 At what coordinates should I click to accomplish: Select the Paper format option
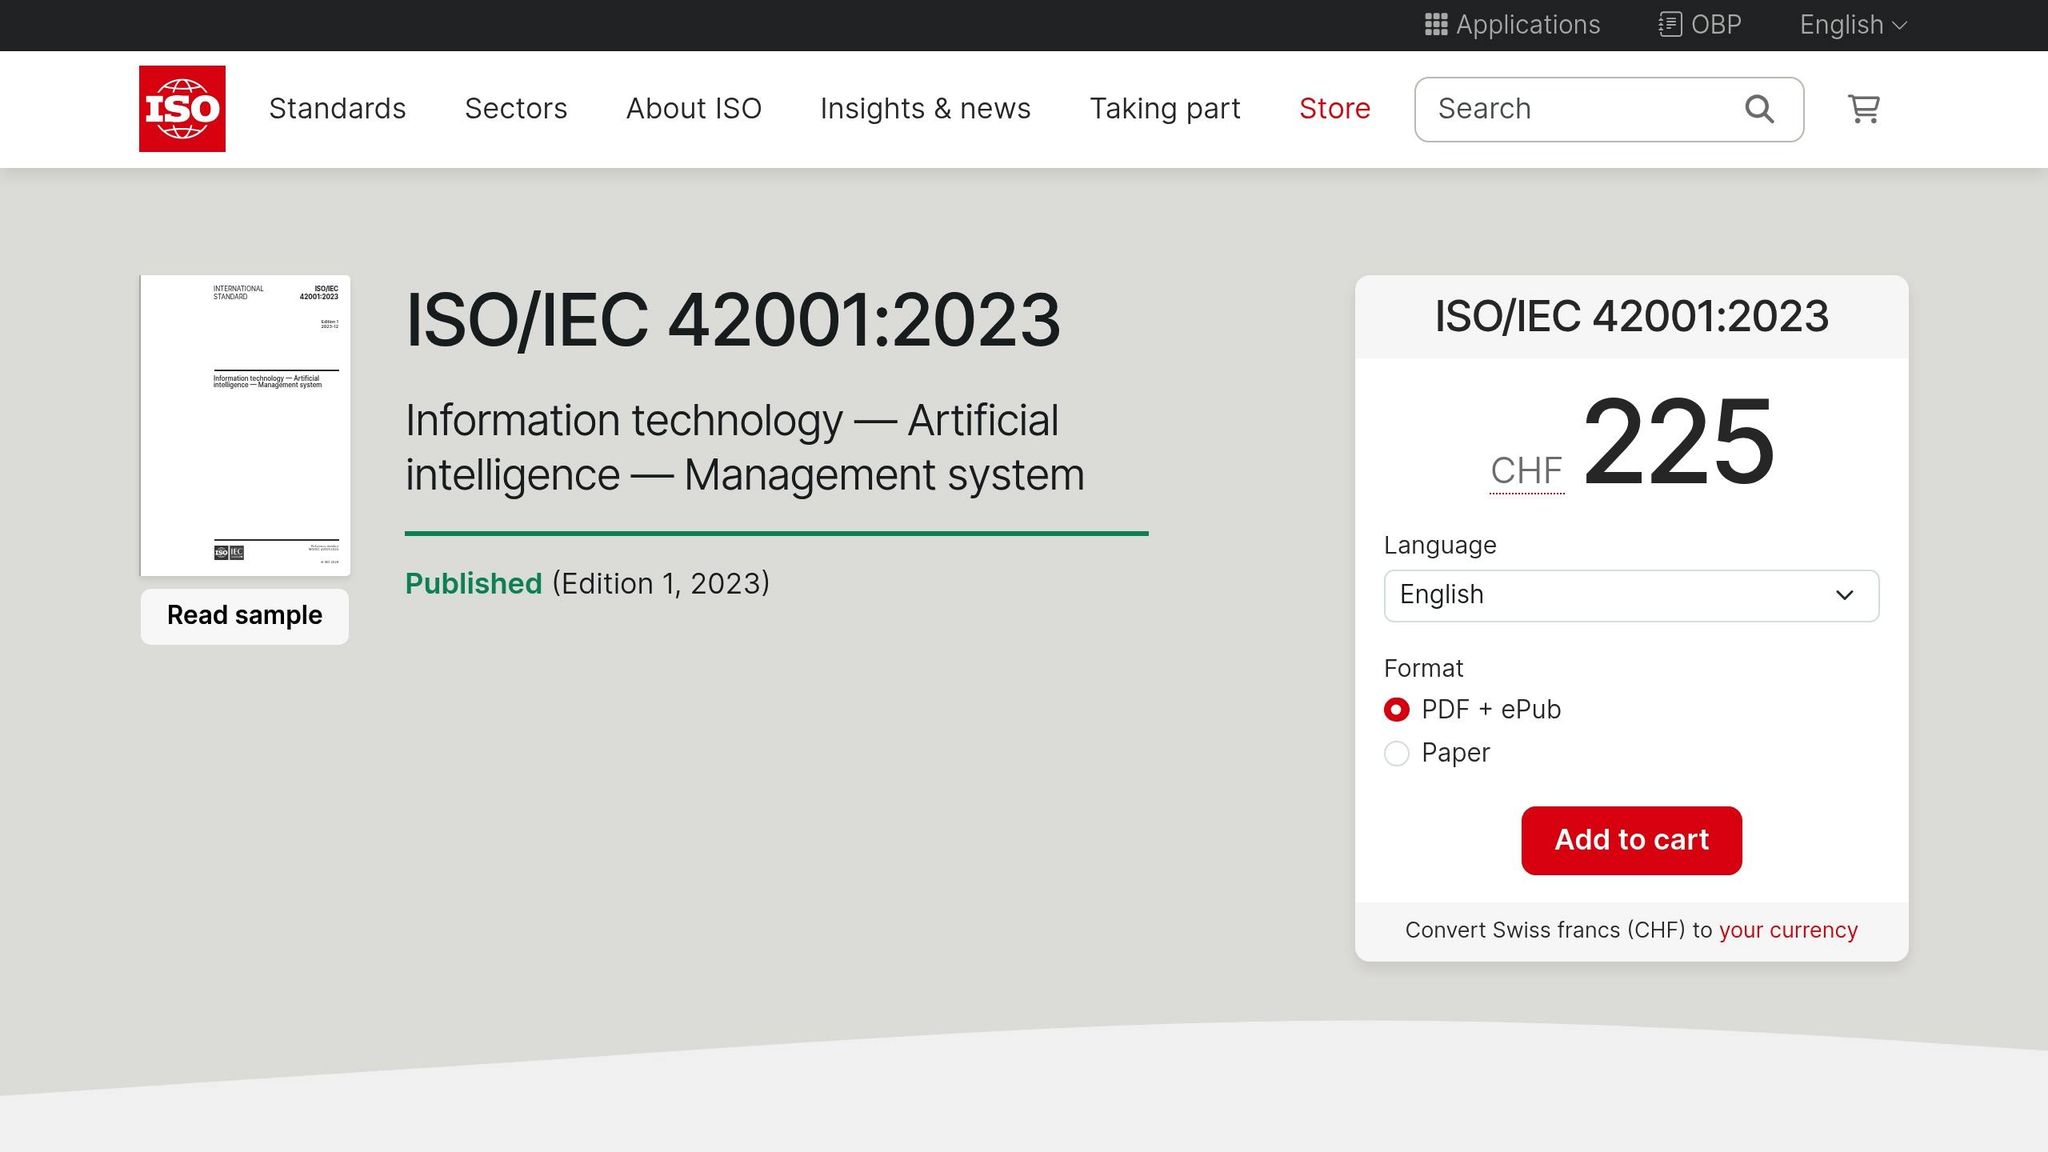pyautogui.click(x=1396, y=753)
